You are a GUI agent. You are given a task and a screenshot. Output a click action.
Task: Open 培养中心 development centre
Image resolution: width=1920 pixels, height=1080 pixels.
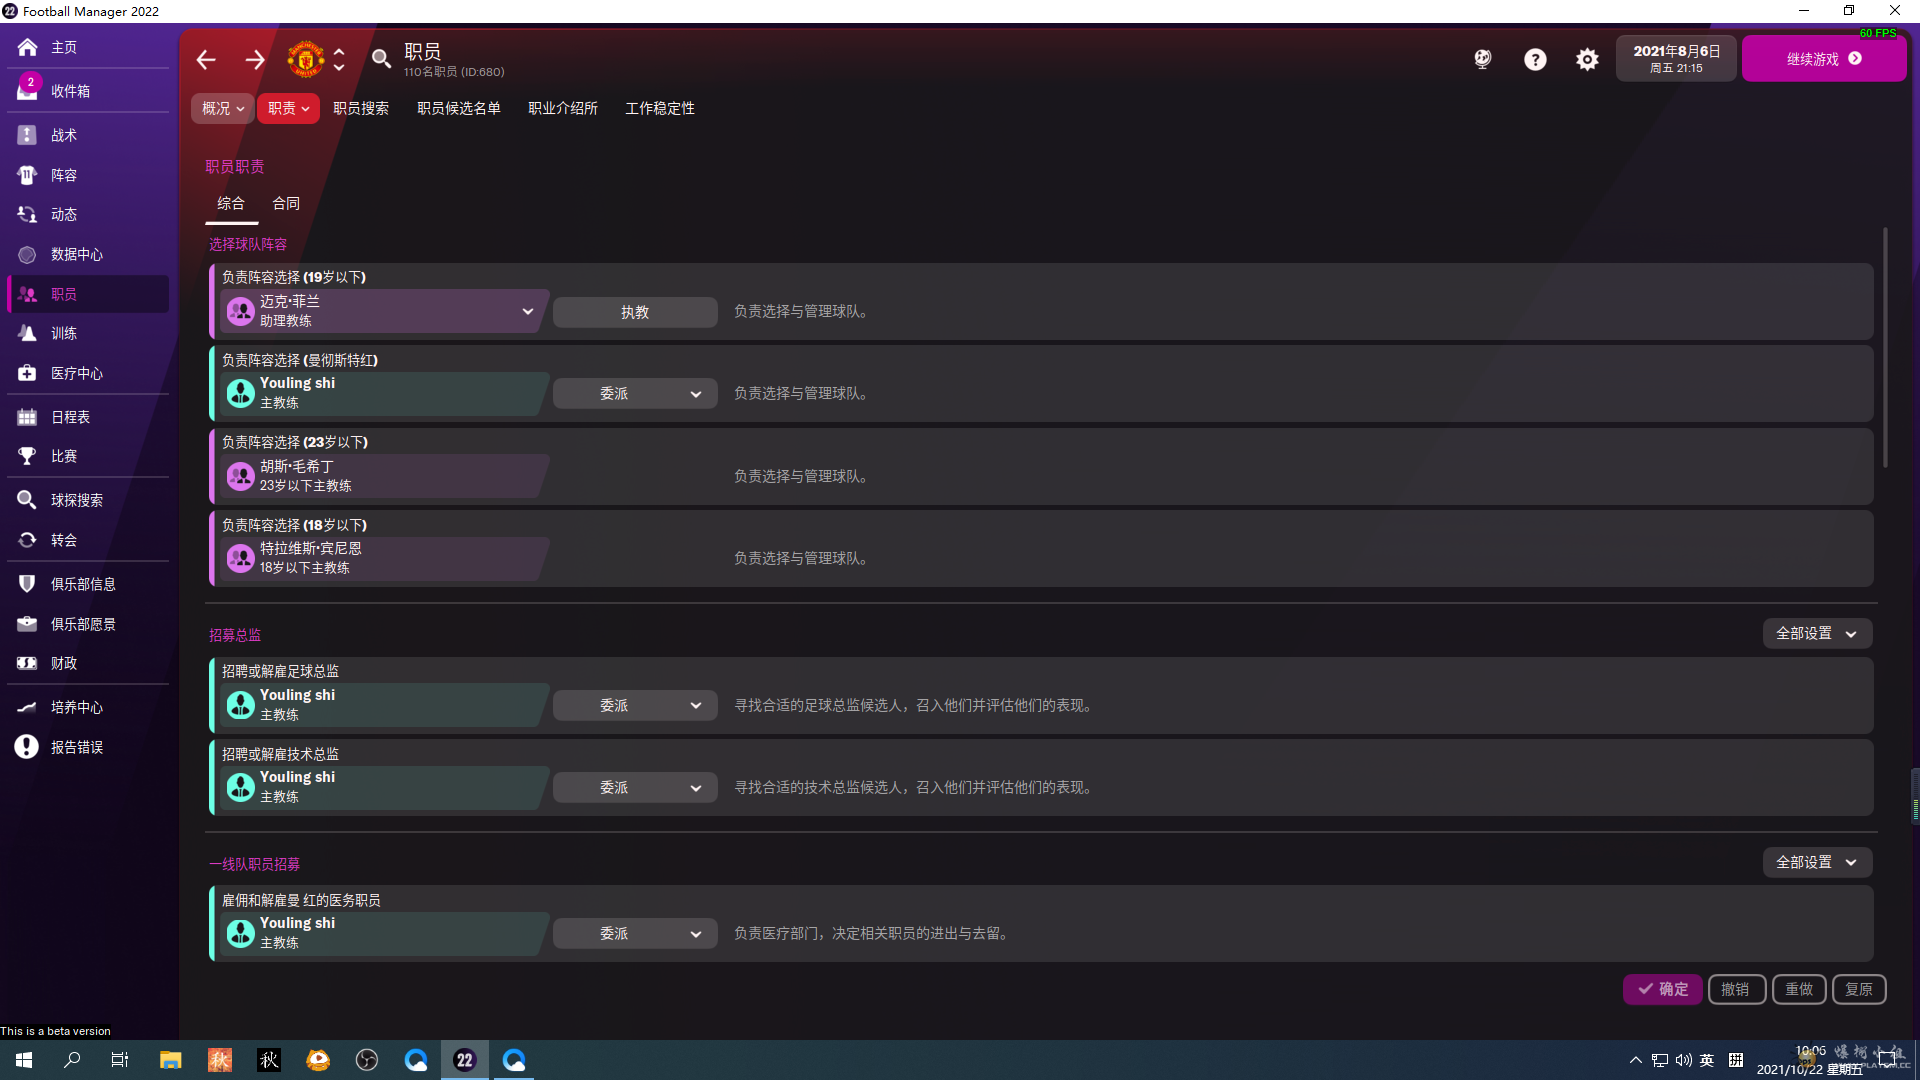click(88, 707)
